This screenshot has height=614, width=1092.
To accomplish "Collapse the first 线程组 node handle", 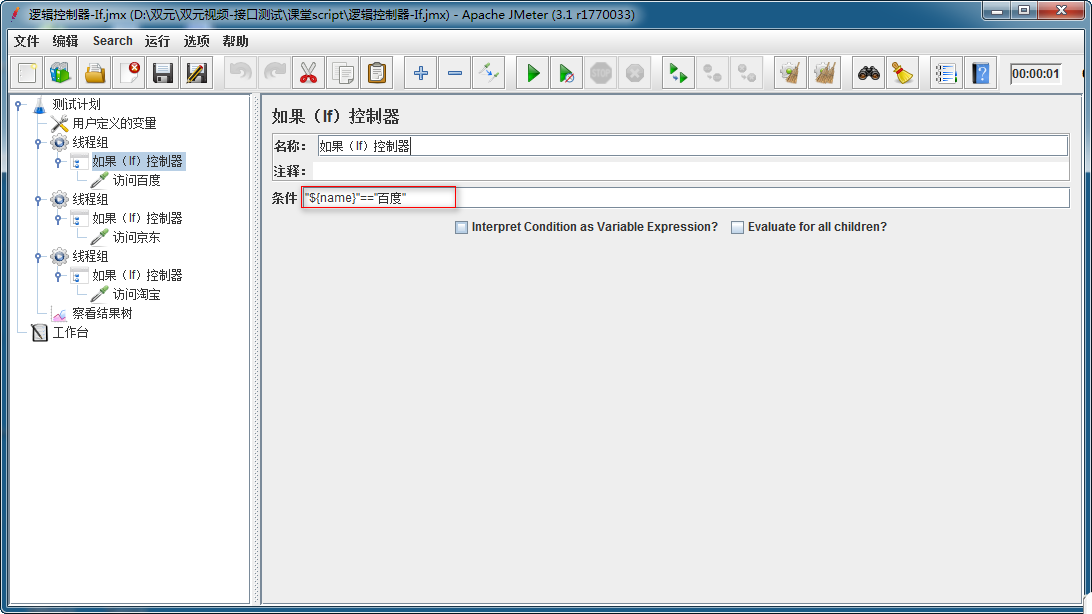I will (x=39, y=143).
